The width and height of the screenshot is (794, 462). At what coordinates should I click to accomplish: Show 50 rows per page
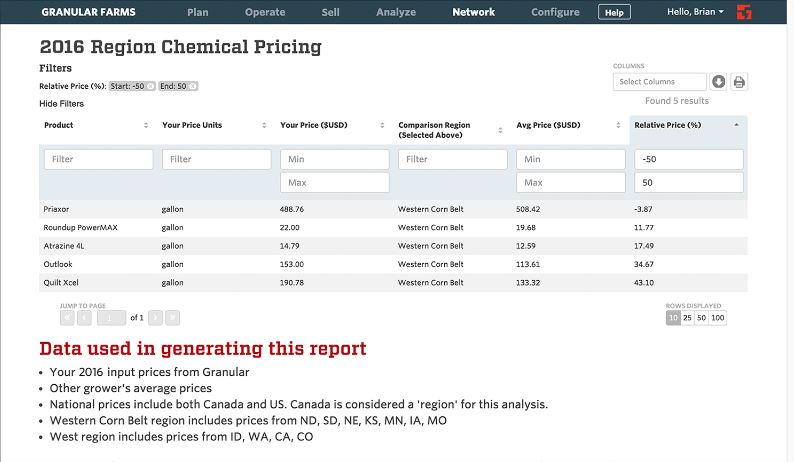702,318
